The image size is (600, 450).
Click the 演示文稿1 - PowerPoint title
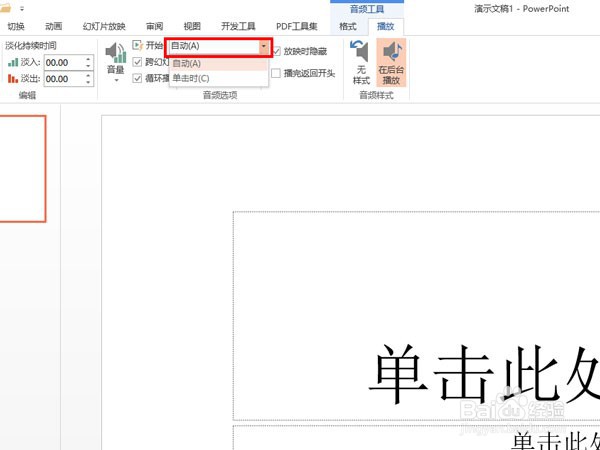[x=522, y=8]
